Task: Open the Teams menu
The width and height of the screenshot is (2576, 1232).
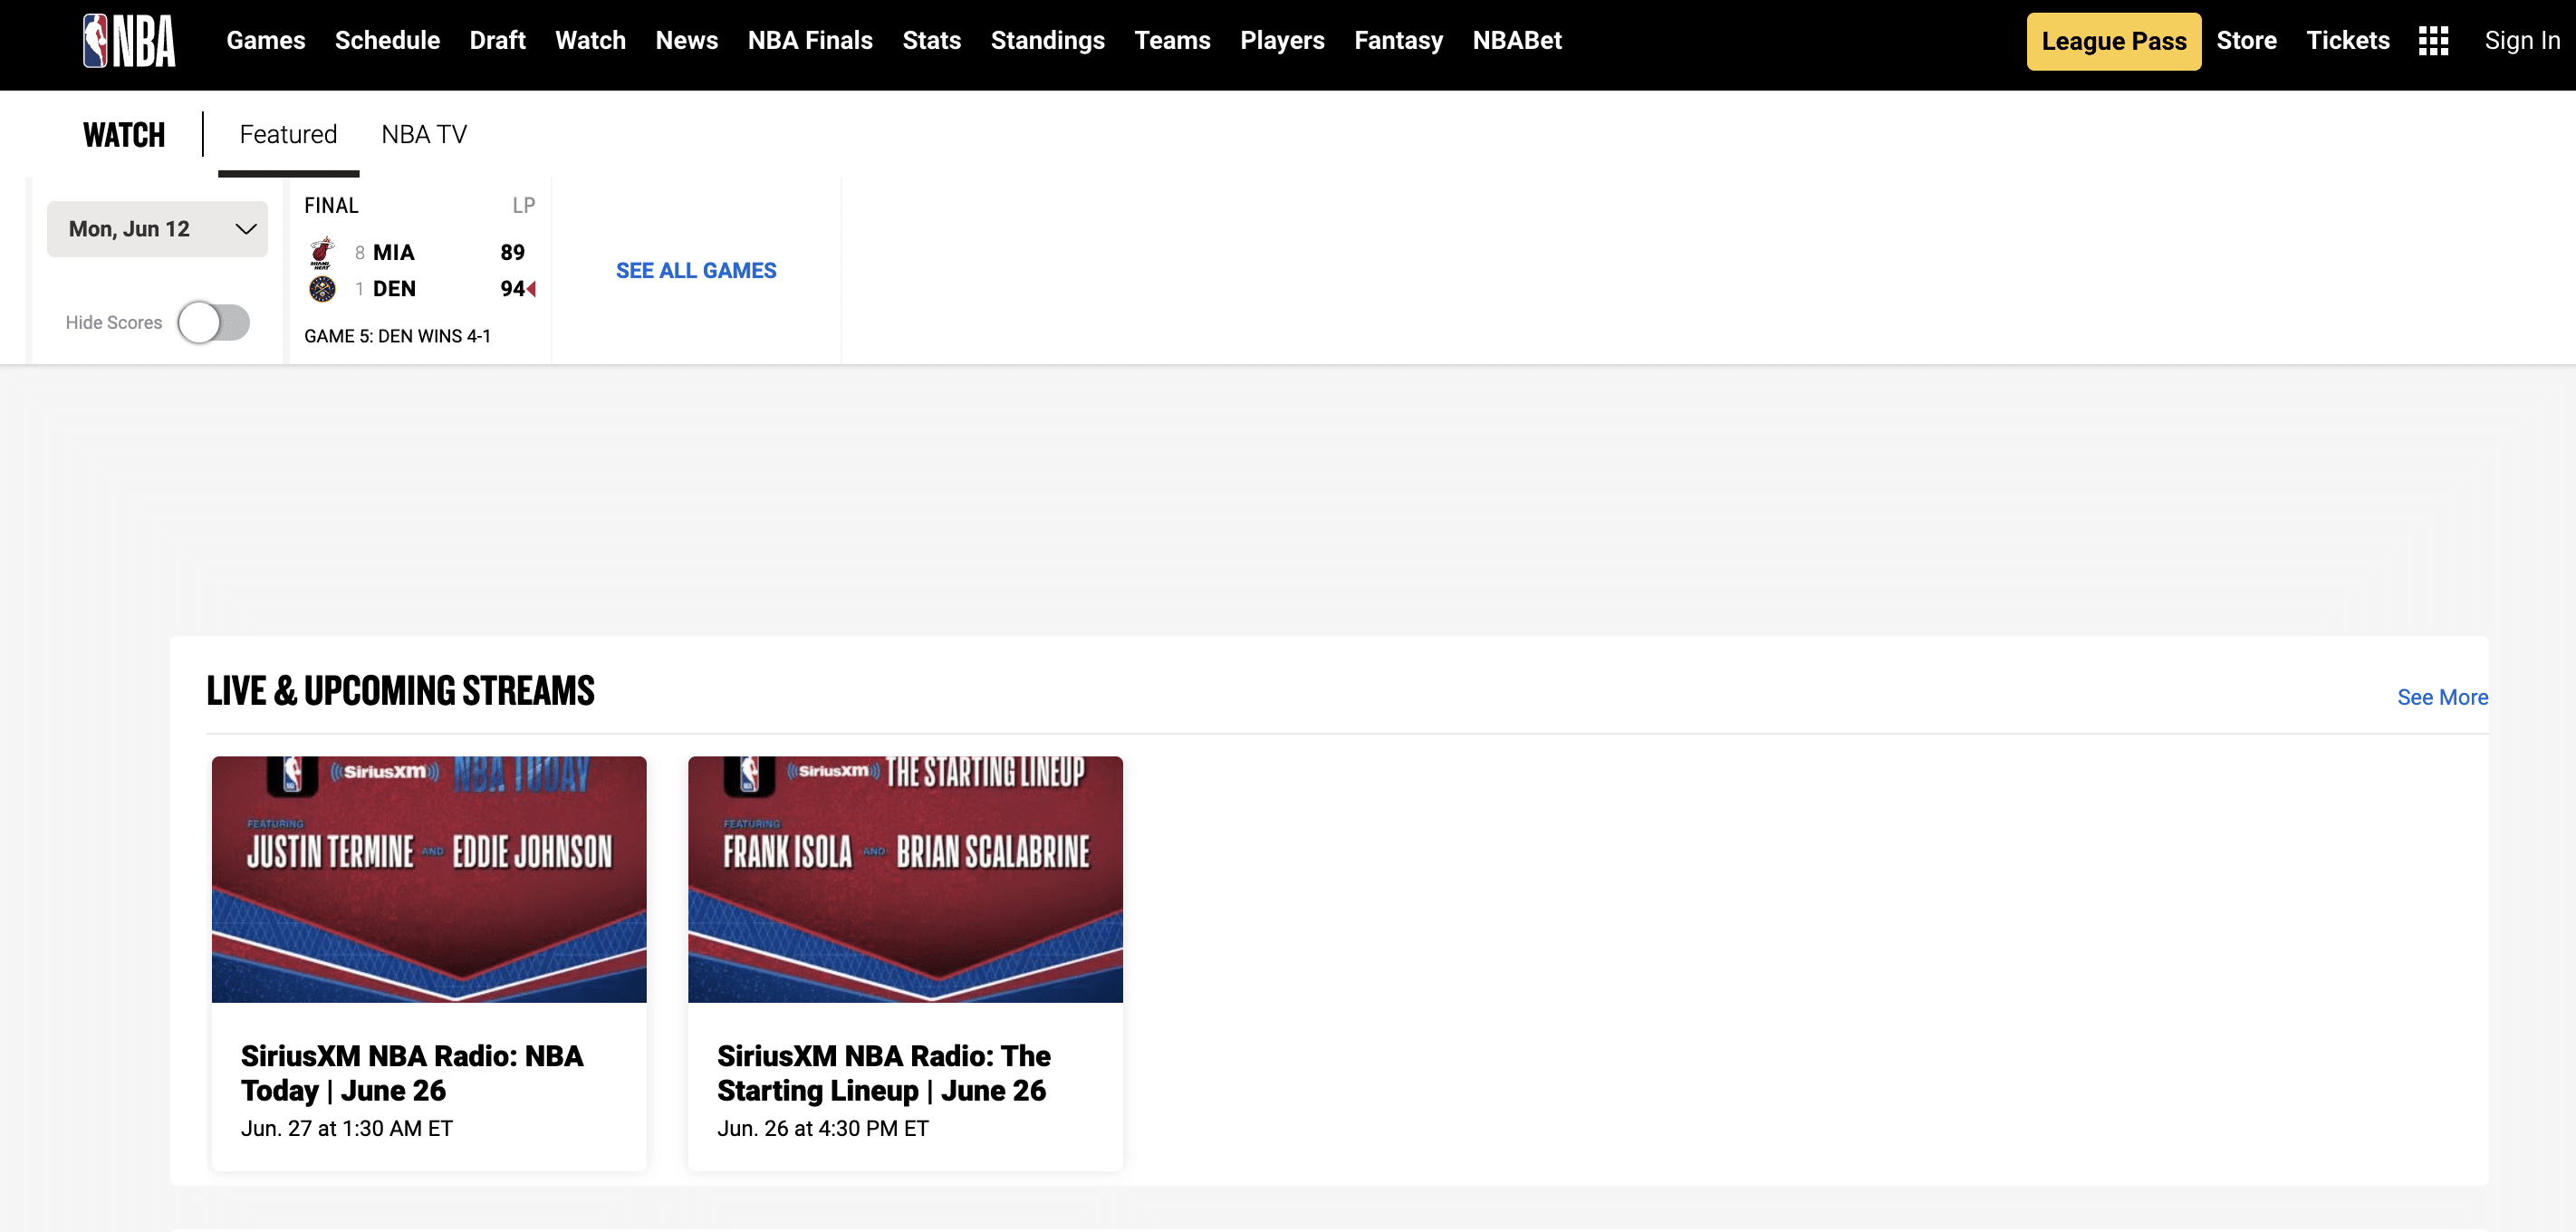Action: 1172,41
